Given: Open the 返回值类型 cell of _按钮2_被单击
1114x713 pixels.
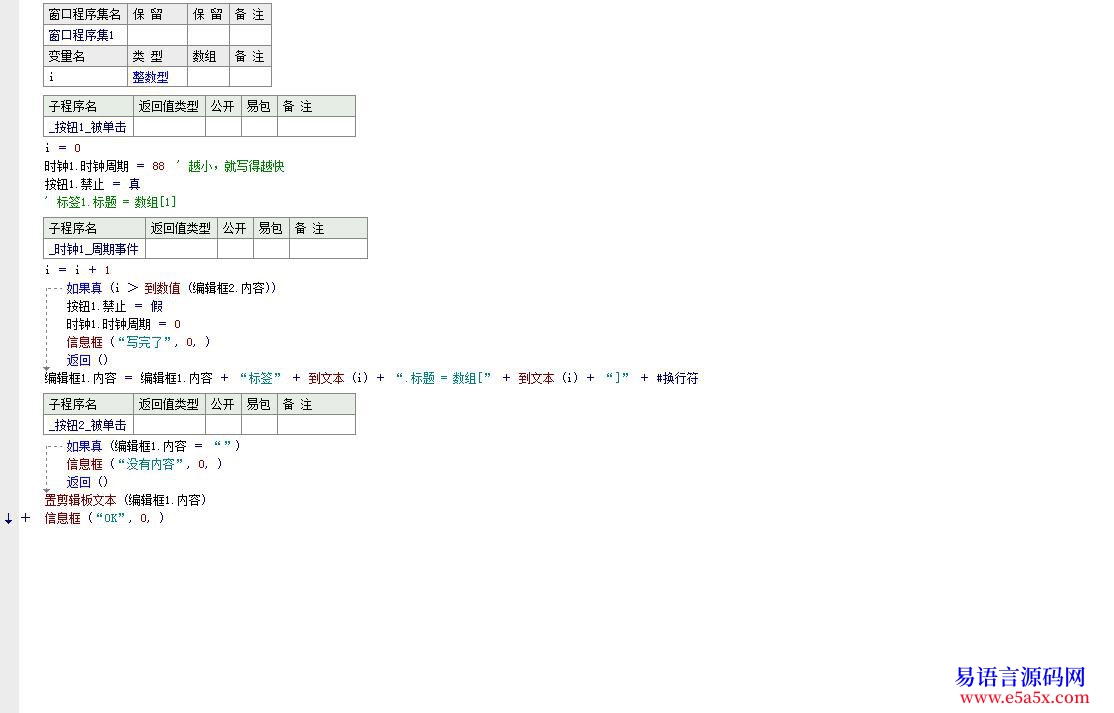Looking at the screenshot, I should (169, 425).
